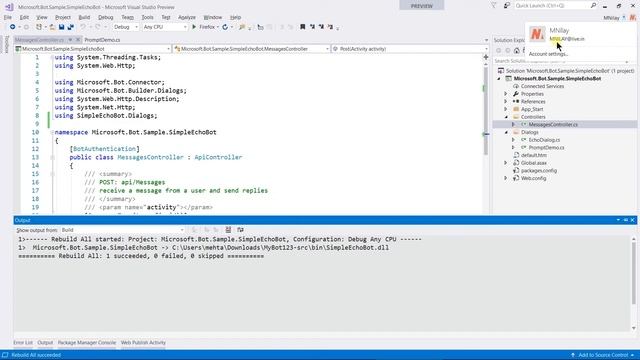Click Rebuild All succeeded status text
The width and height of the screenshot is (640, 360).
[36, 355]
